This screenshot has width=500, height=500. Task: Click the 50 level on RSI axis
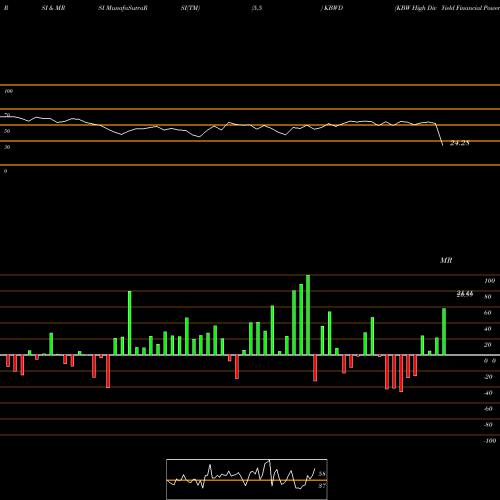[7, 131]
